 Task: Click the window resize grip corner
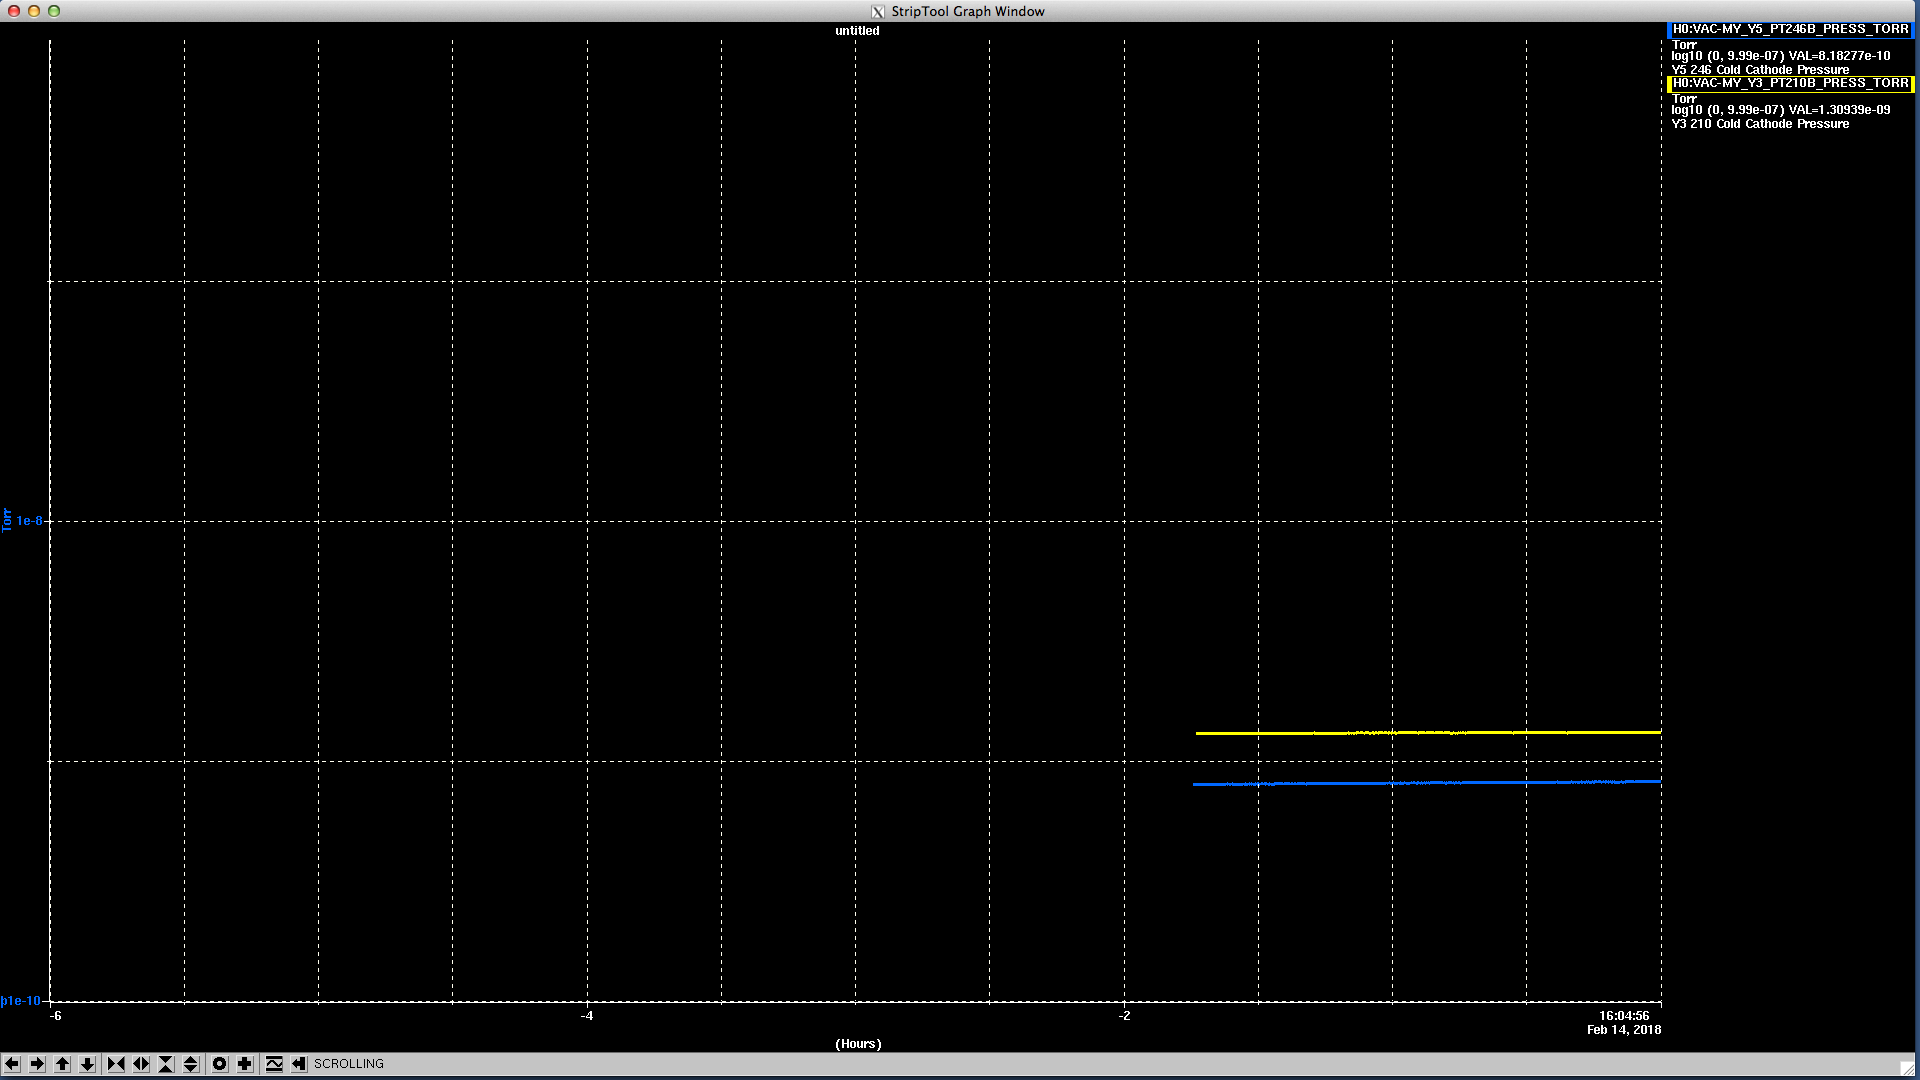click(1907, 1068)
